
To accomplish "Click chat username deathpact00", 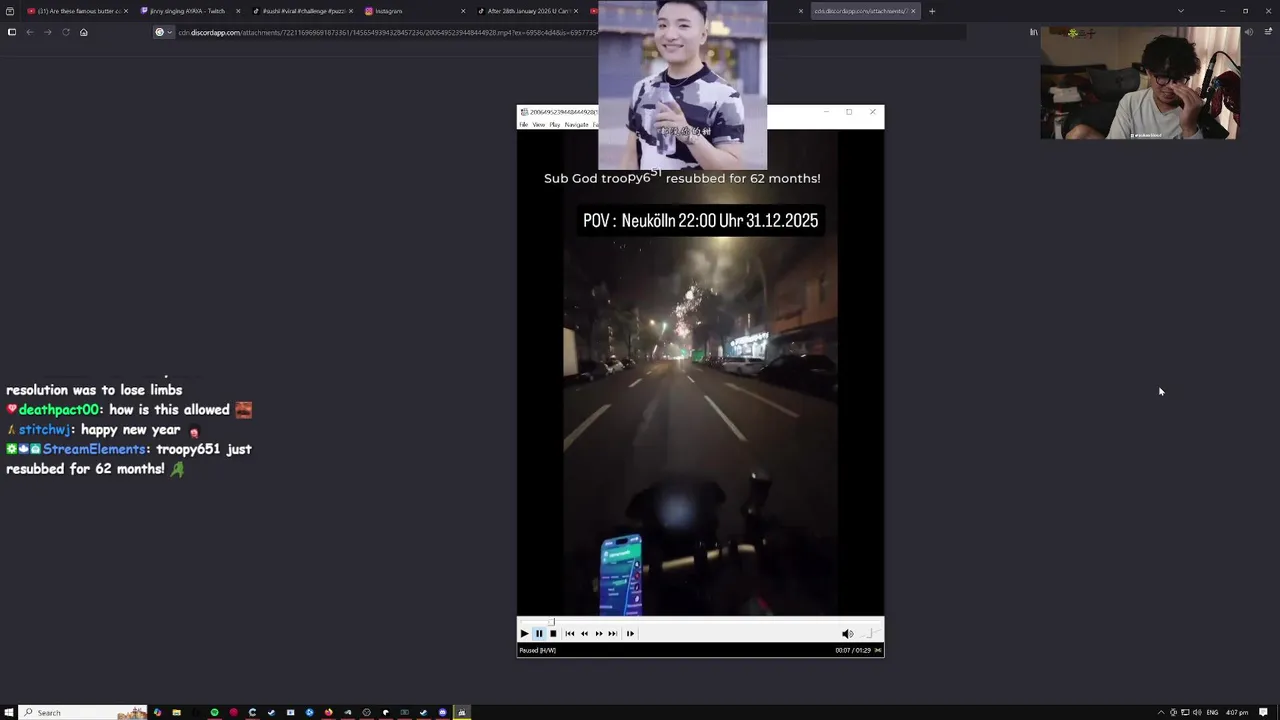I will coord(59,410).
